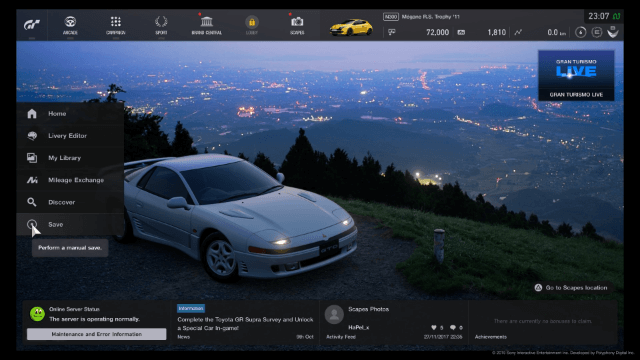Click the Home house icon
The width and height of the screenshot is (640, 360).
coord(32,113)
